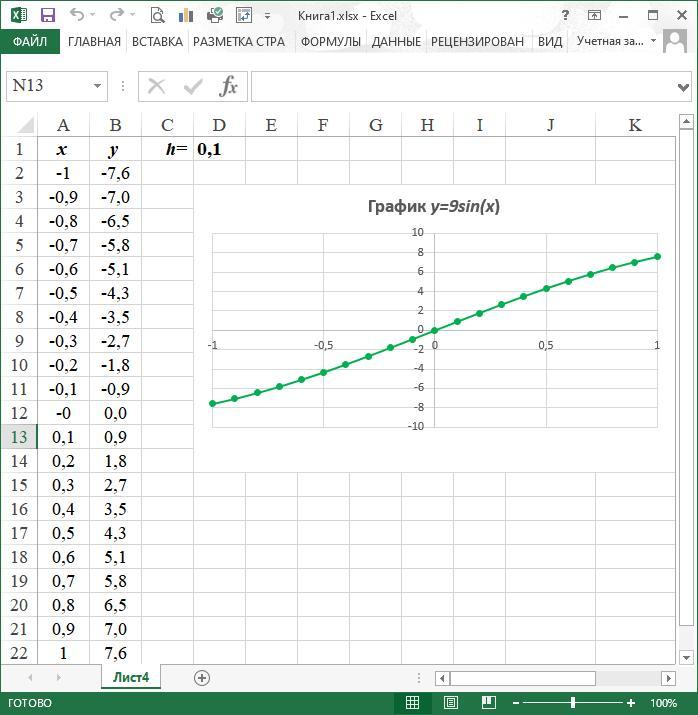This screenshot has height=715, width=698.
Task: Click the Enter checkmark formula button
Action: pyautogui.click(x=193, y=86)
